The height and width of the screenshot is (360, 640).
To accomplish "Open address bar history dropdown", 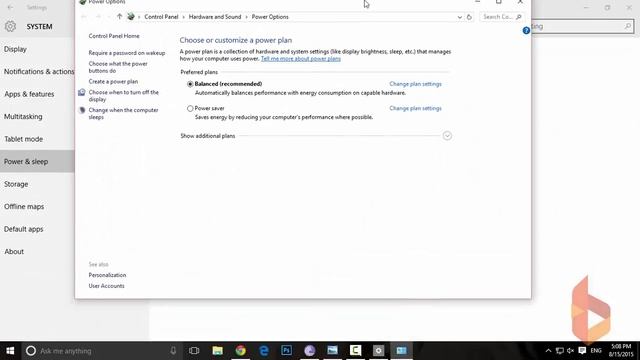I will click(460, 17).
